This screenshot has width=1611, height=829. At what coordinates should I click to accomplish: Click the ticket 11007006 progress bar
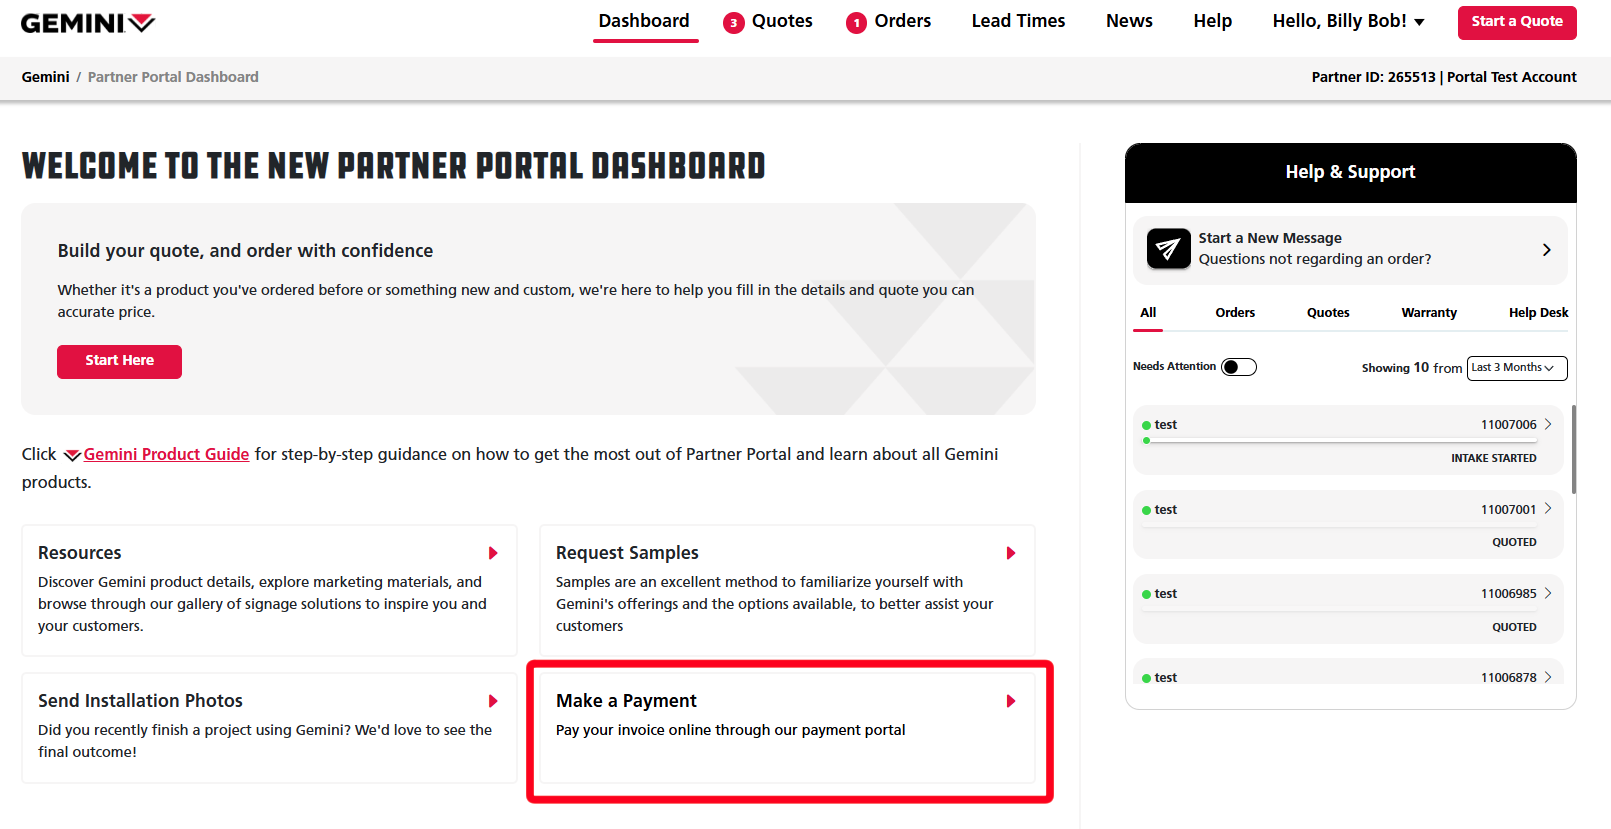1340,440
